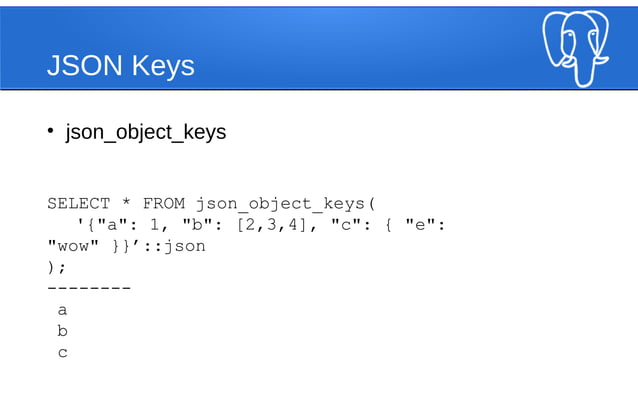Image resolution: width=638 pixels, height=406 pixels.
Task: Click result row c
Action: point(63,353)
